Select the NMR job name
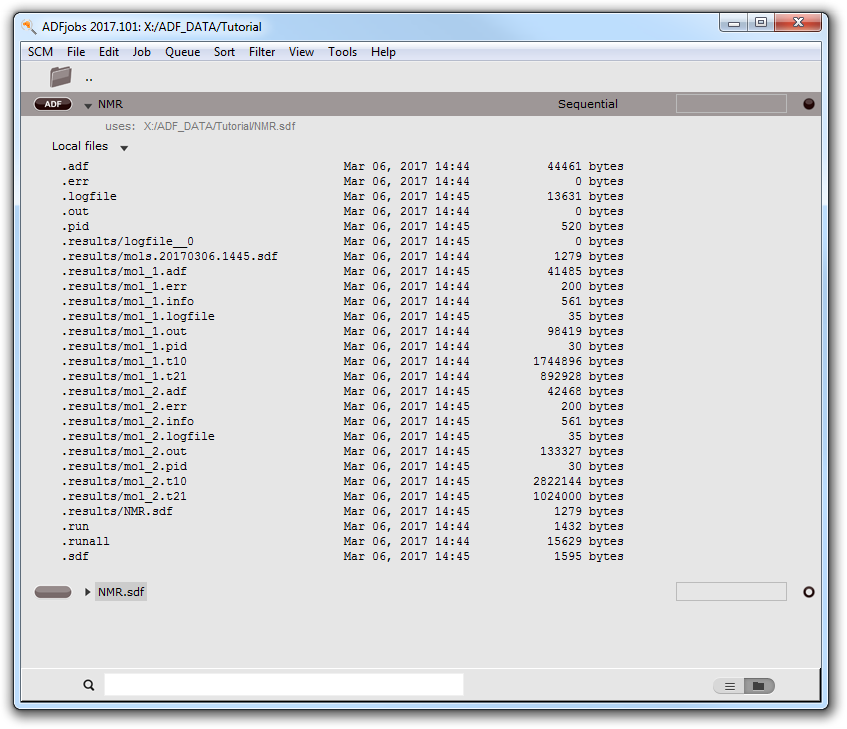 (x=110, y=104)
